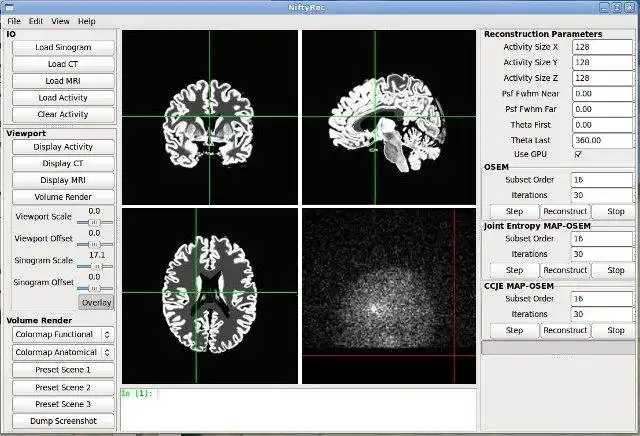Screen dimensions: 640x436
Task: Click the OSEM Step button
Action: pos(514,211)
